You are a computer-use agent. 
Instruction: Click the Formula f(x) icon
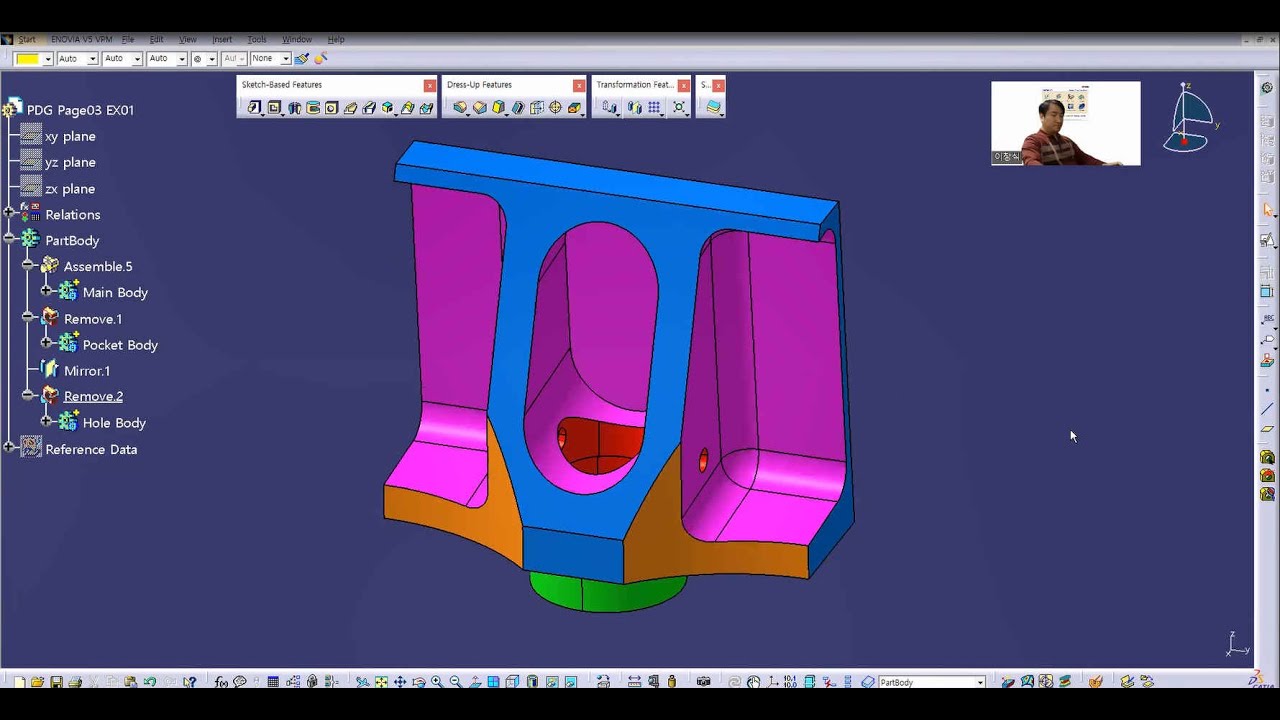(221, 681)
